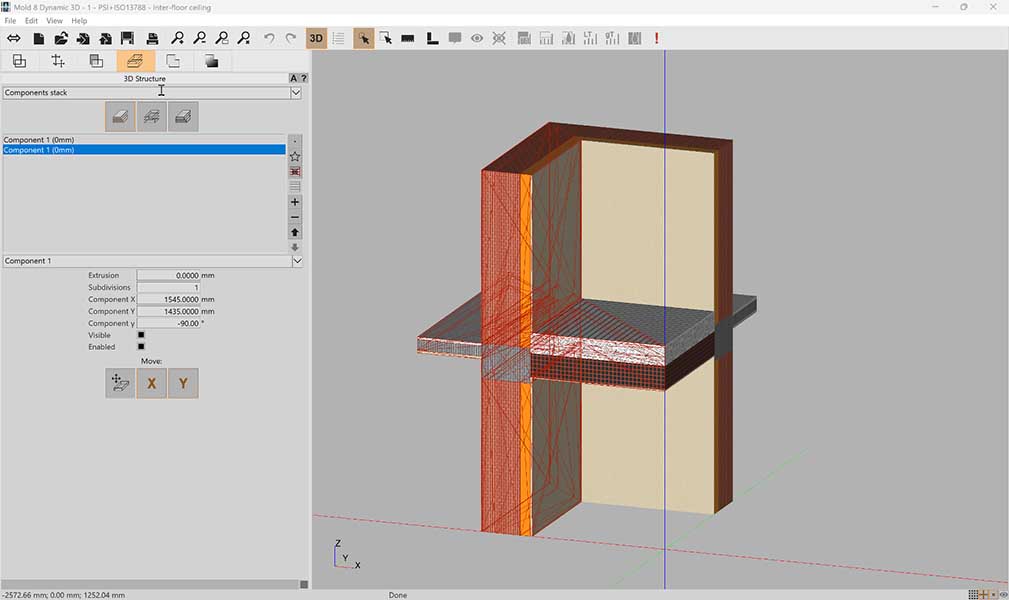Click the undo arrow icon
This screenshot has height=600, width=1009.
(x=269, y=39)
